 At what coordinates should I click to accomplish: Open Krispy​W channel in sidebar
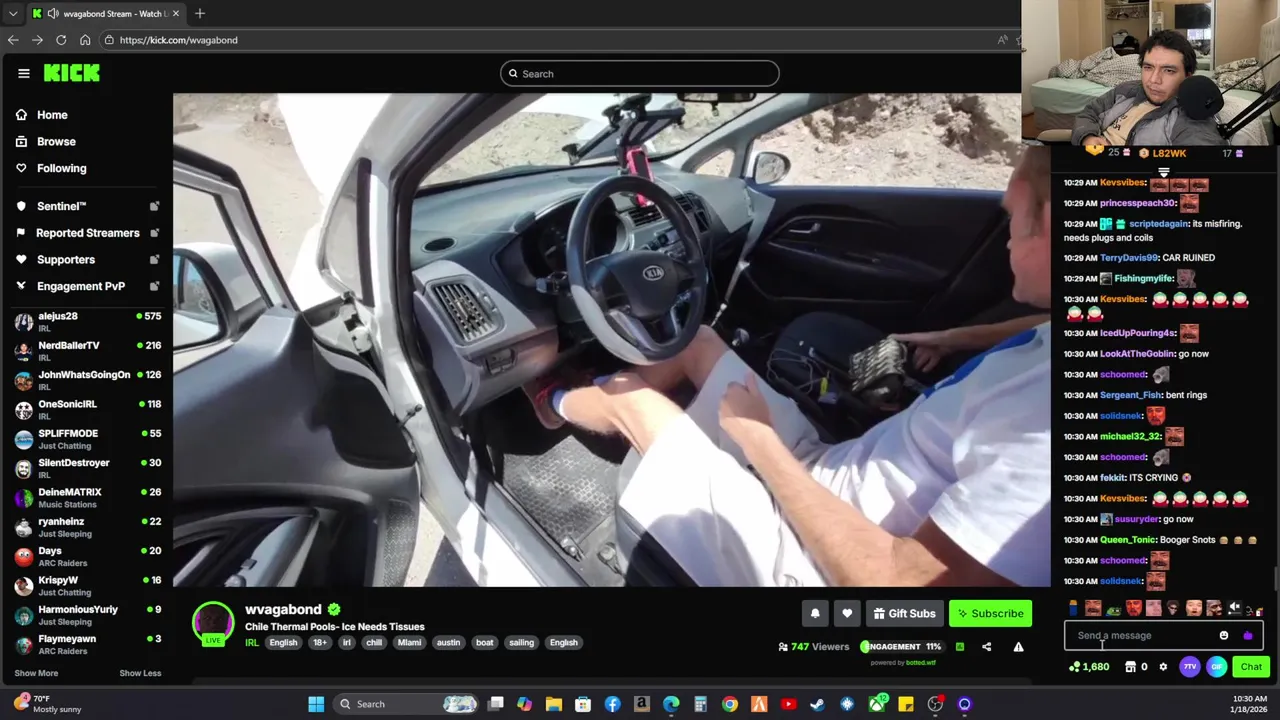coord(87,586)
